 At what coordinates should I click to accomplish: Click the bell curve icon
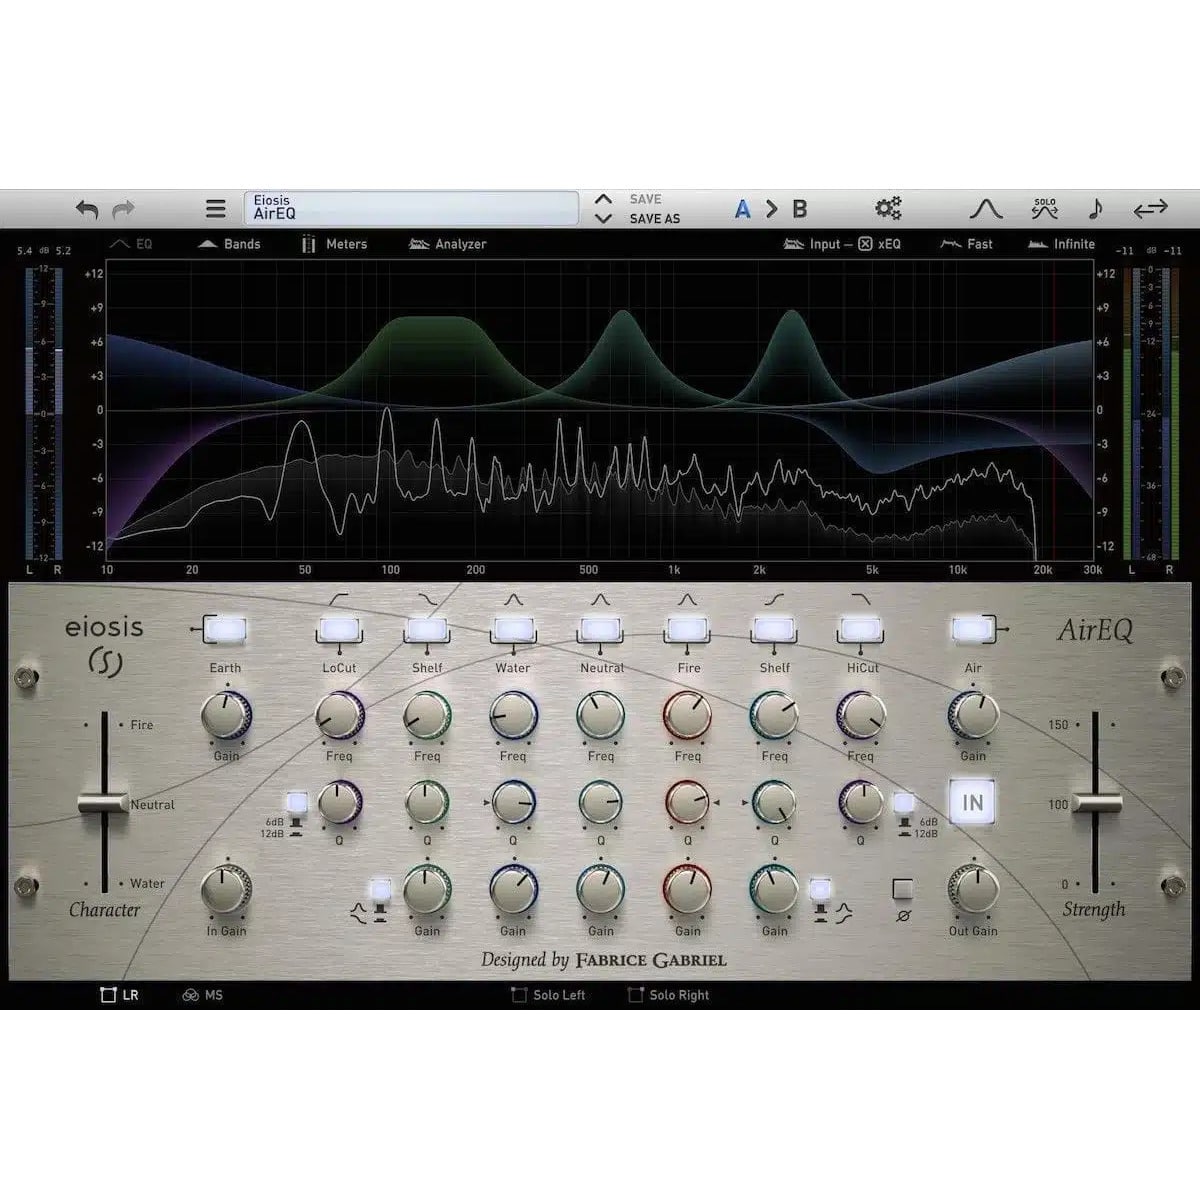pos(986,208)
